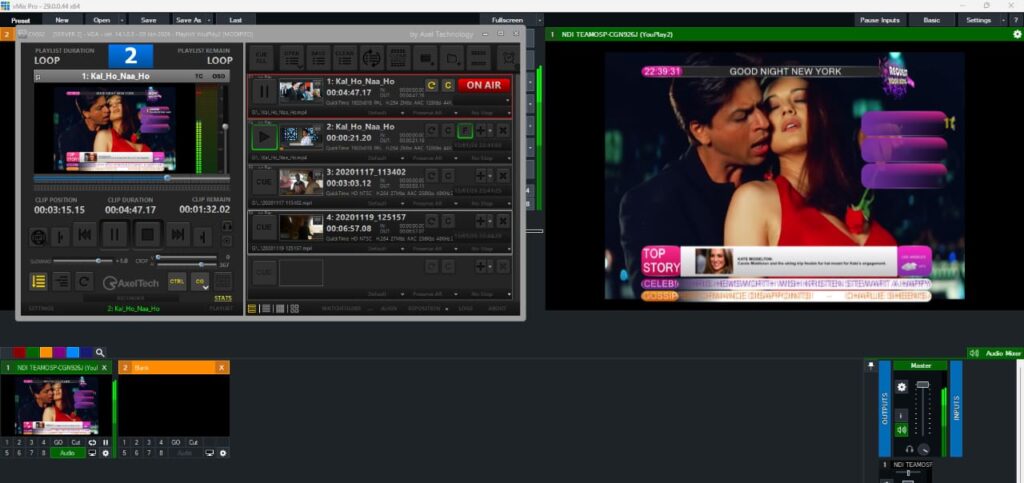Remove clip 4 20201119_125157 with X
The height and width of the screenshot is (483, 1024).
(x=503, y=221)
